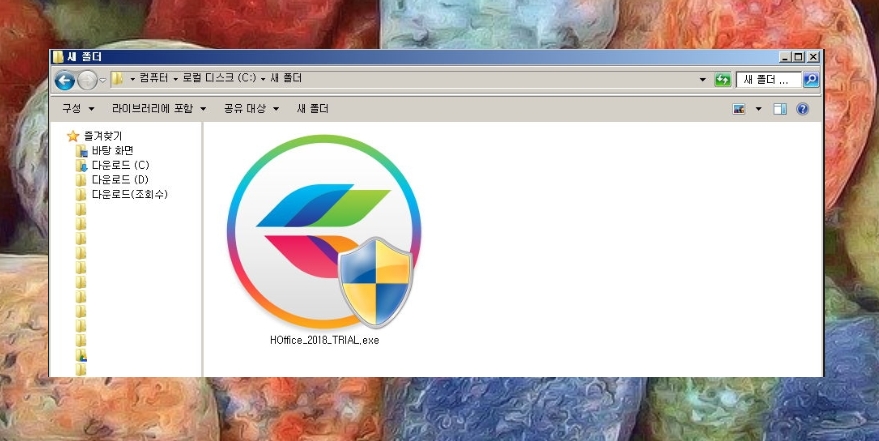
Task: Open the 구성 menu
Action: point(78,109)
